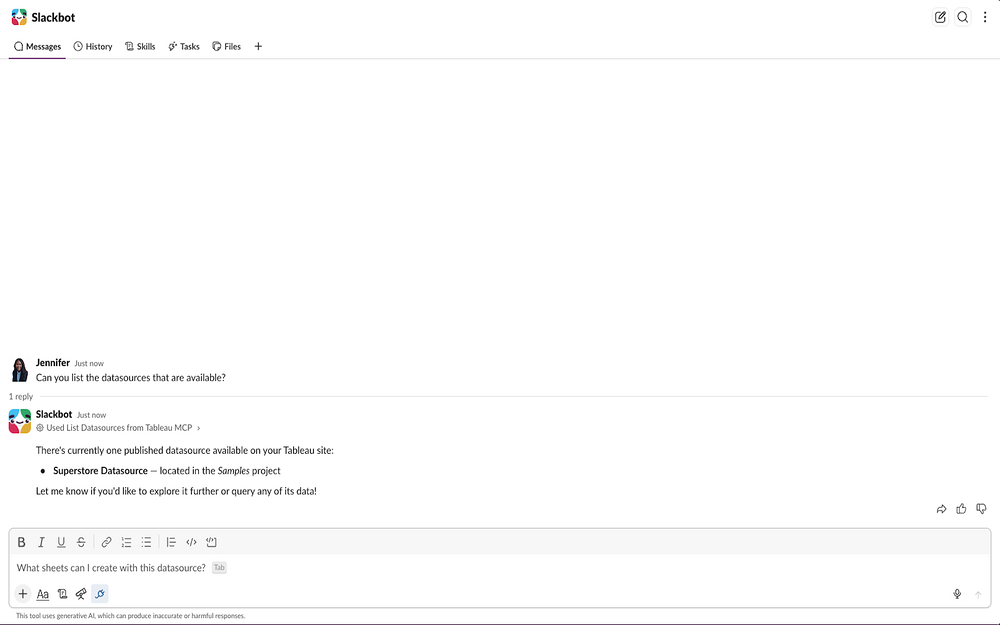This screenshot has width=1000, height=625.
Task: Click the Slackbot sender name
Action: (54, 415)
